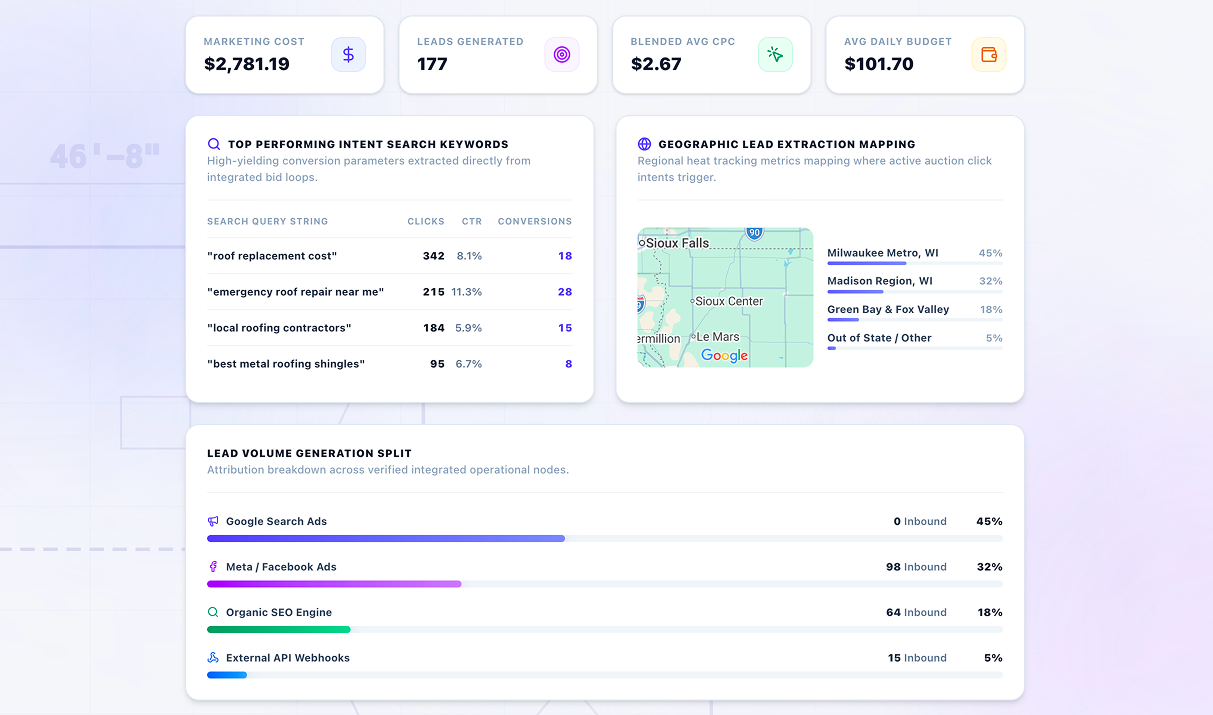The image size is (1213, 715).
Task: Click the Out of State / Other label
Action: 879,338
